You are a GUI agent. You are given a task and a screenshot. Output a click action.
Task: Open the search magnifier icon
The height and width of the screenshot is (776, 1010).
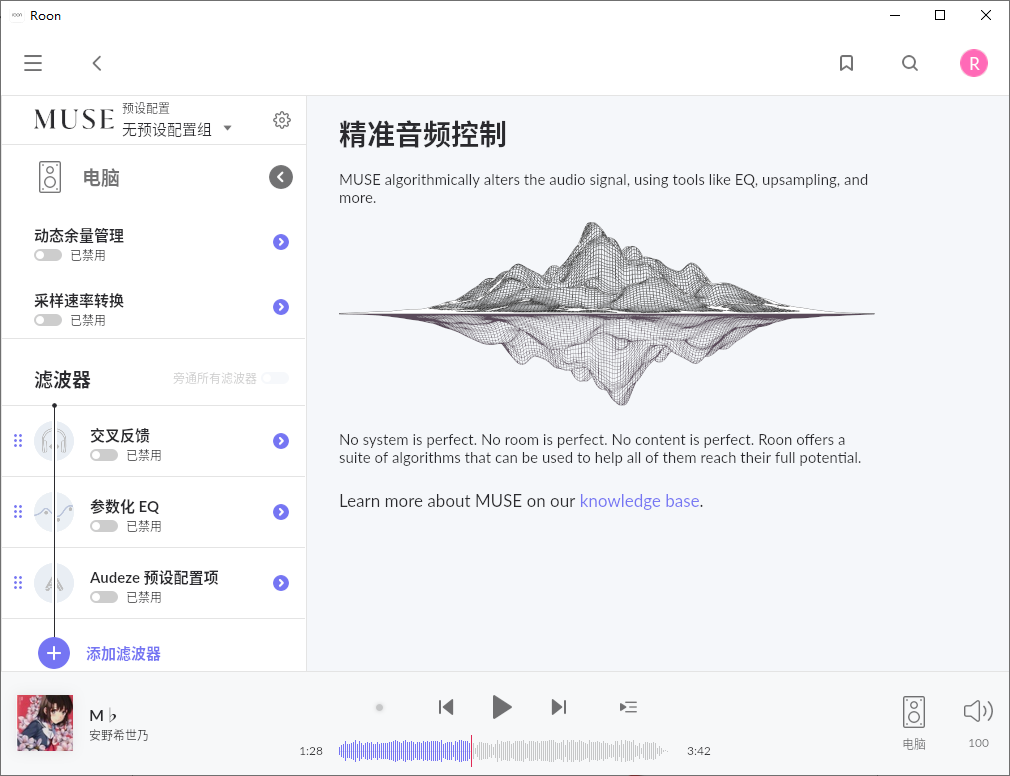(x=910, y=63)
